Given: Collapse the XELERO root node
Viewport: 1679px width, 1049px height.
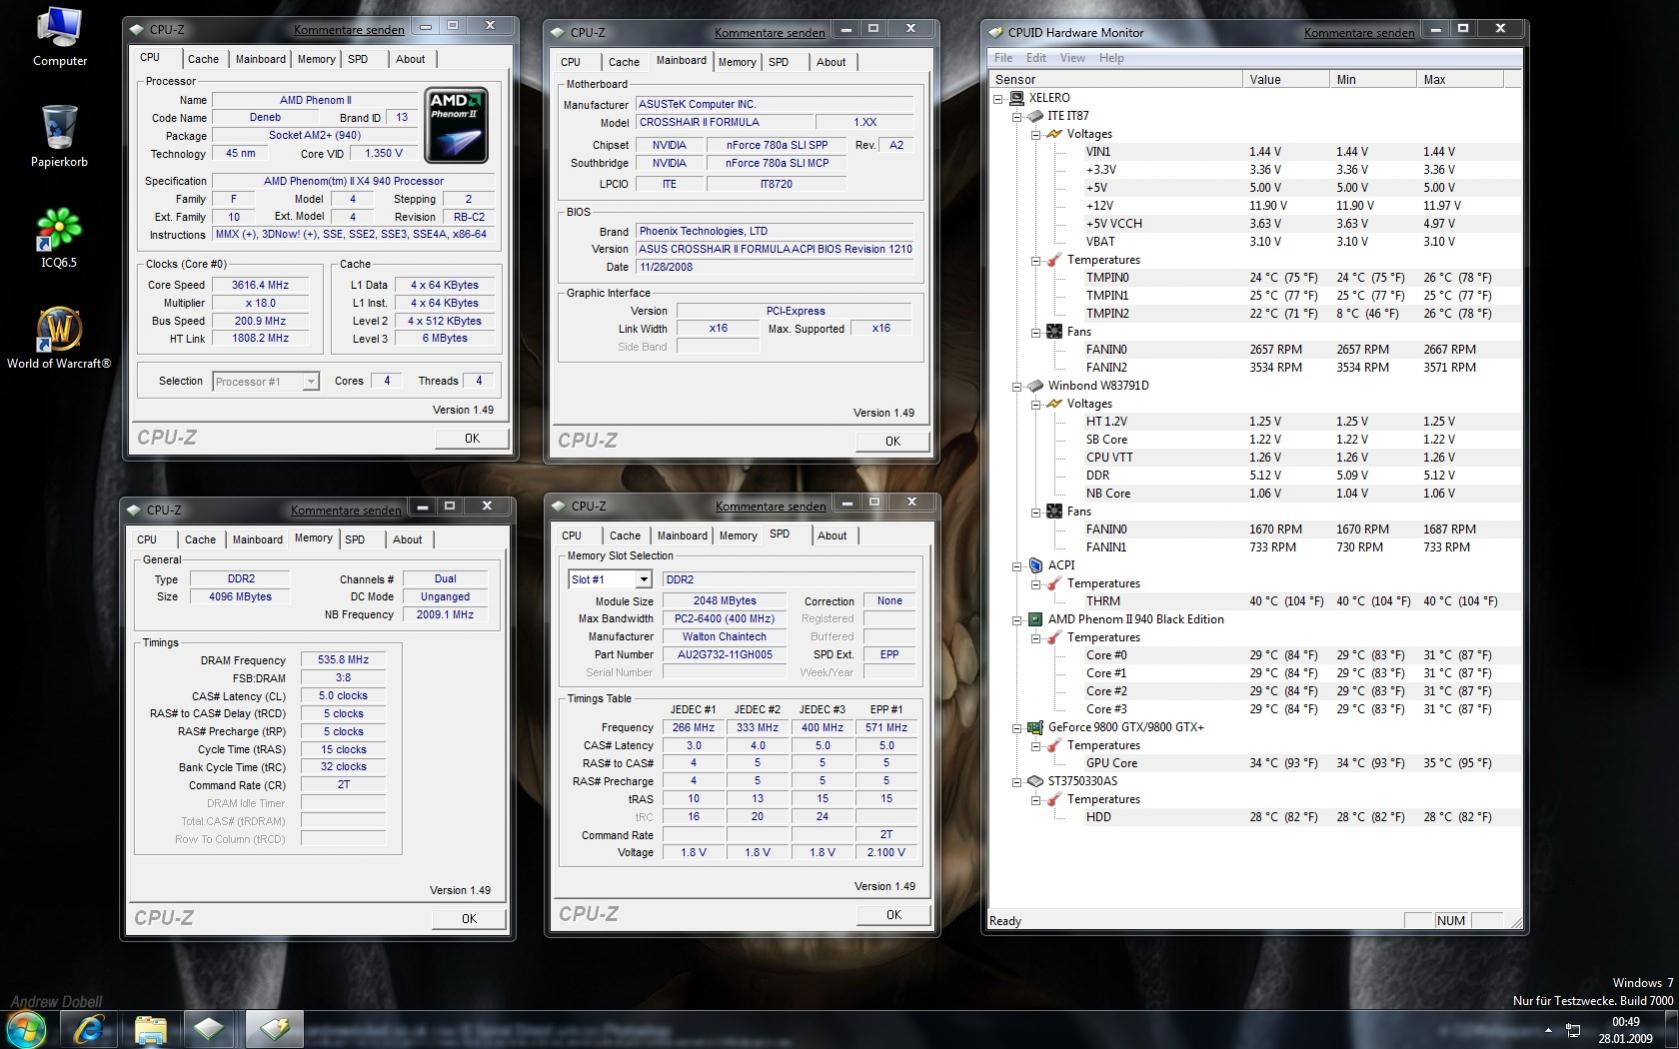Looking at the screenshot, I should (998, 98).
